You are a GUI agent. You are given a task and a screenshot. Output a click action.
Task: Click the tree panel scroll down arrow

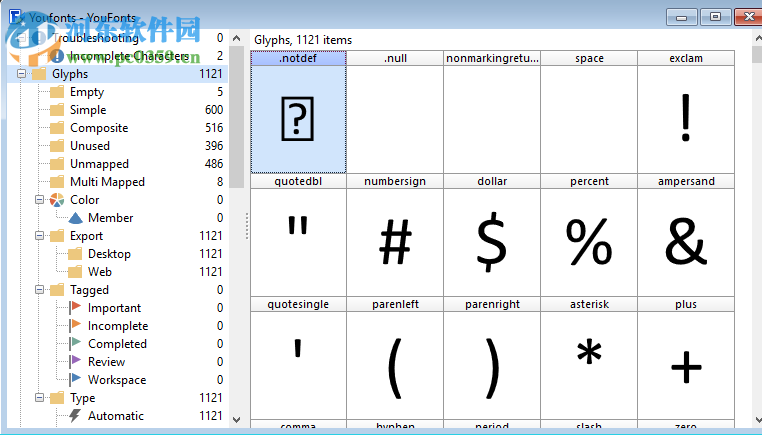click(237, 419)
